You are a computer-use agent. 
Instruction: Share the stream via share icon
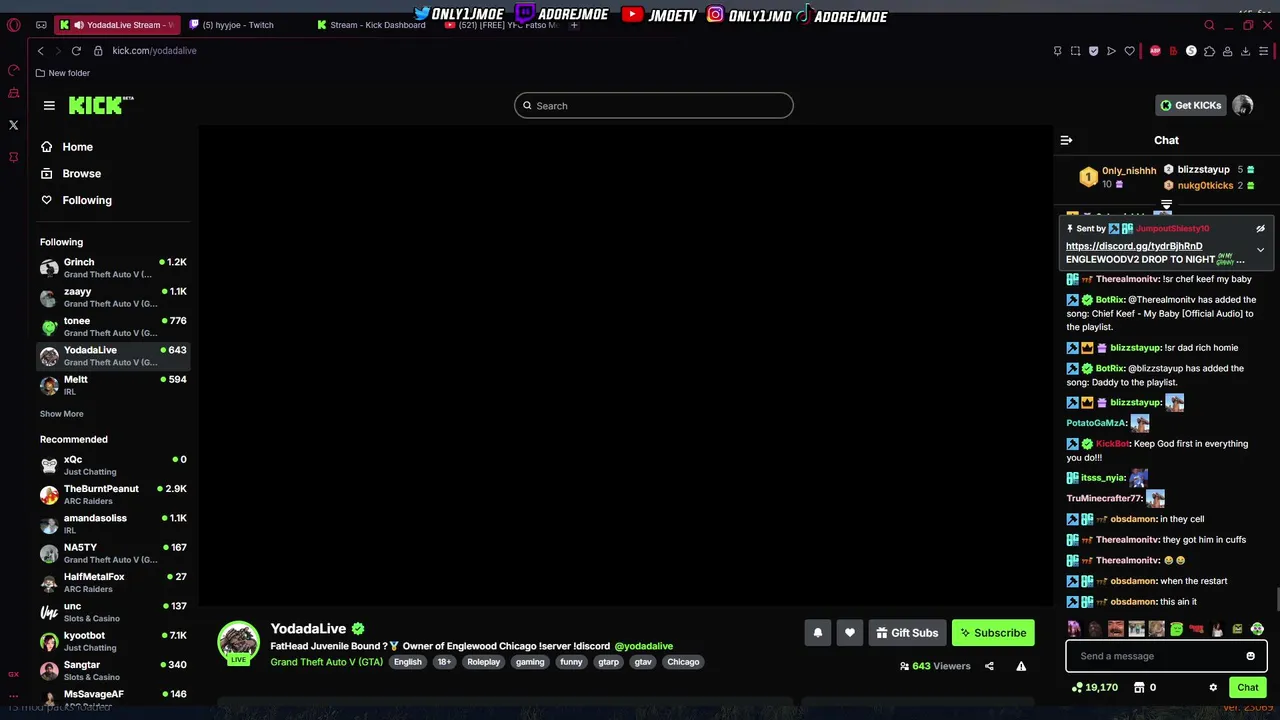coord(989,666)
